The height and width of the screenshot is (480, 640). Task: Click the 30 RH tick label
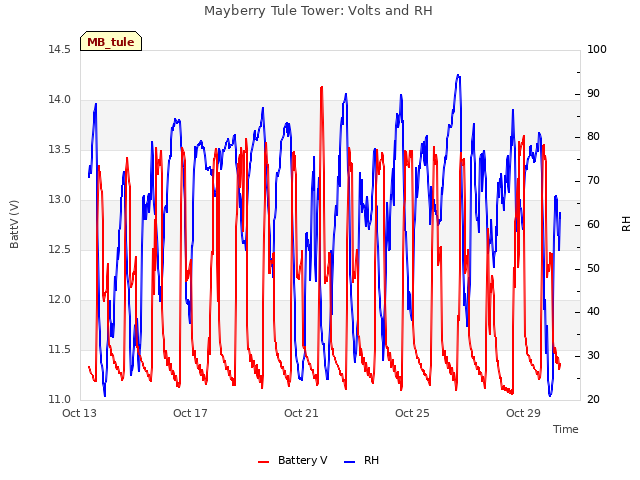coord(593,356)
